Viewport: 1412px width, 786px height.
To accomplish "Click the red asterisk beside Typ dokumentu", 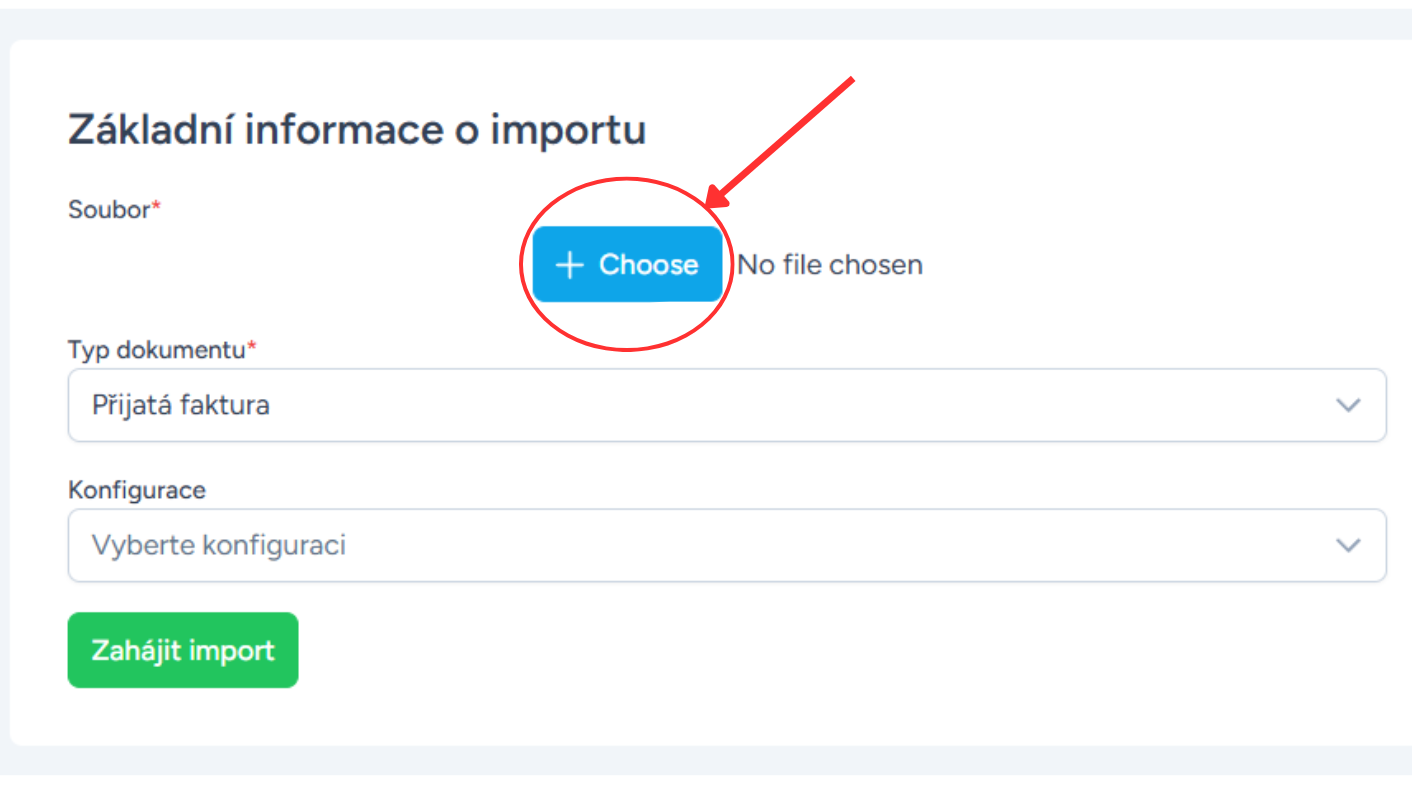I will pos(252,346).
